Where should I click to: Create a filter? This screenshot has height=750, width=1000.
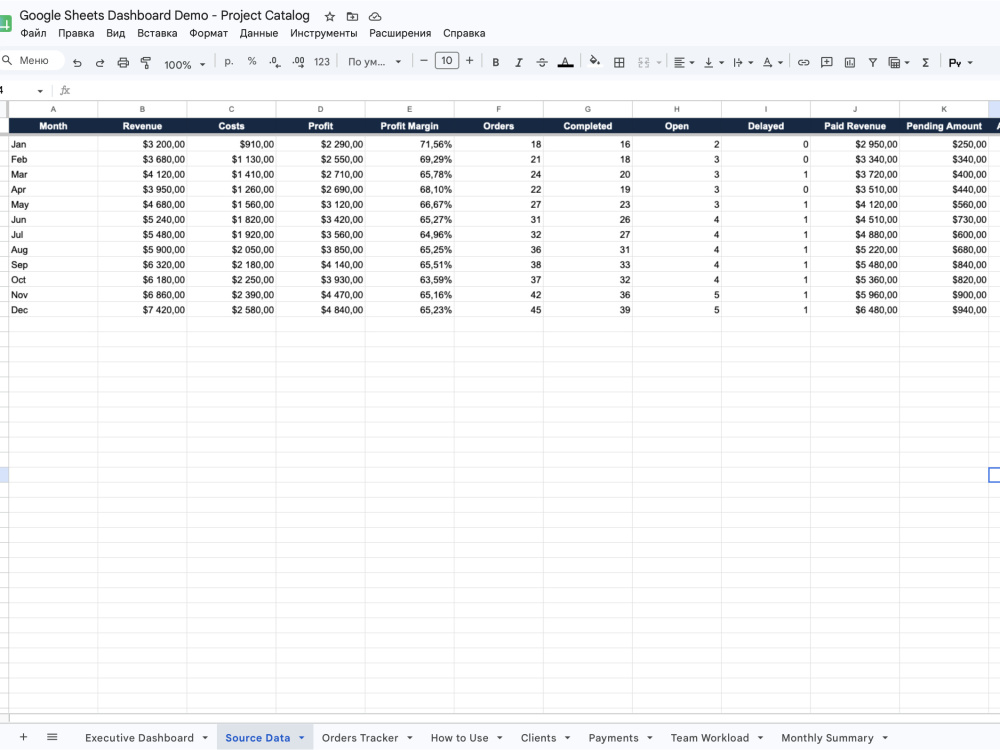coord(872,62)
